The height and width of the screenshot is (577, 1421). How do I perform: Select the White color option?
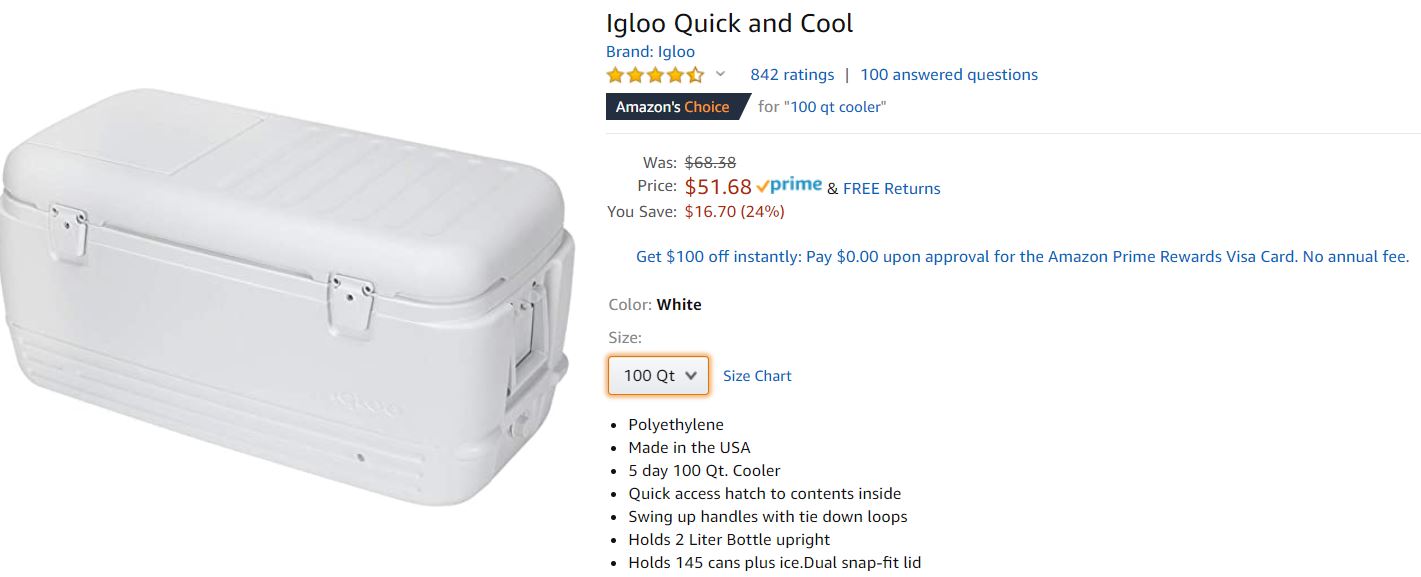[x=679, y=304]
